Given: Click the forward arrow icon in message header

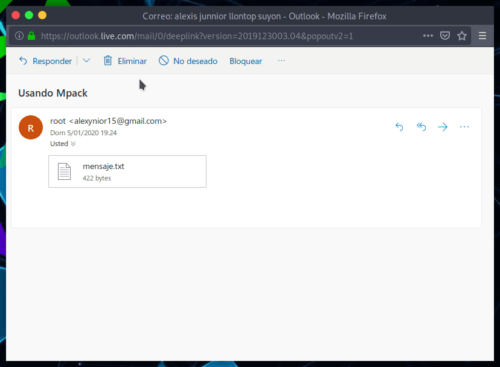Looking at the screenshot, I should point(443,127).
